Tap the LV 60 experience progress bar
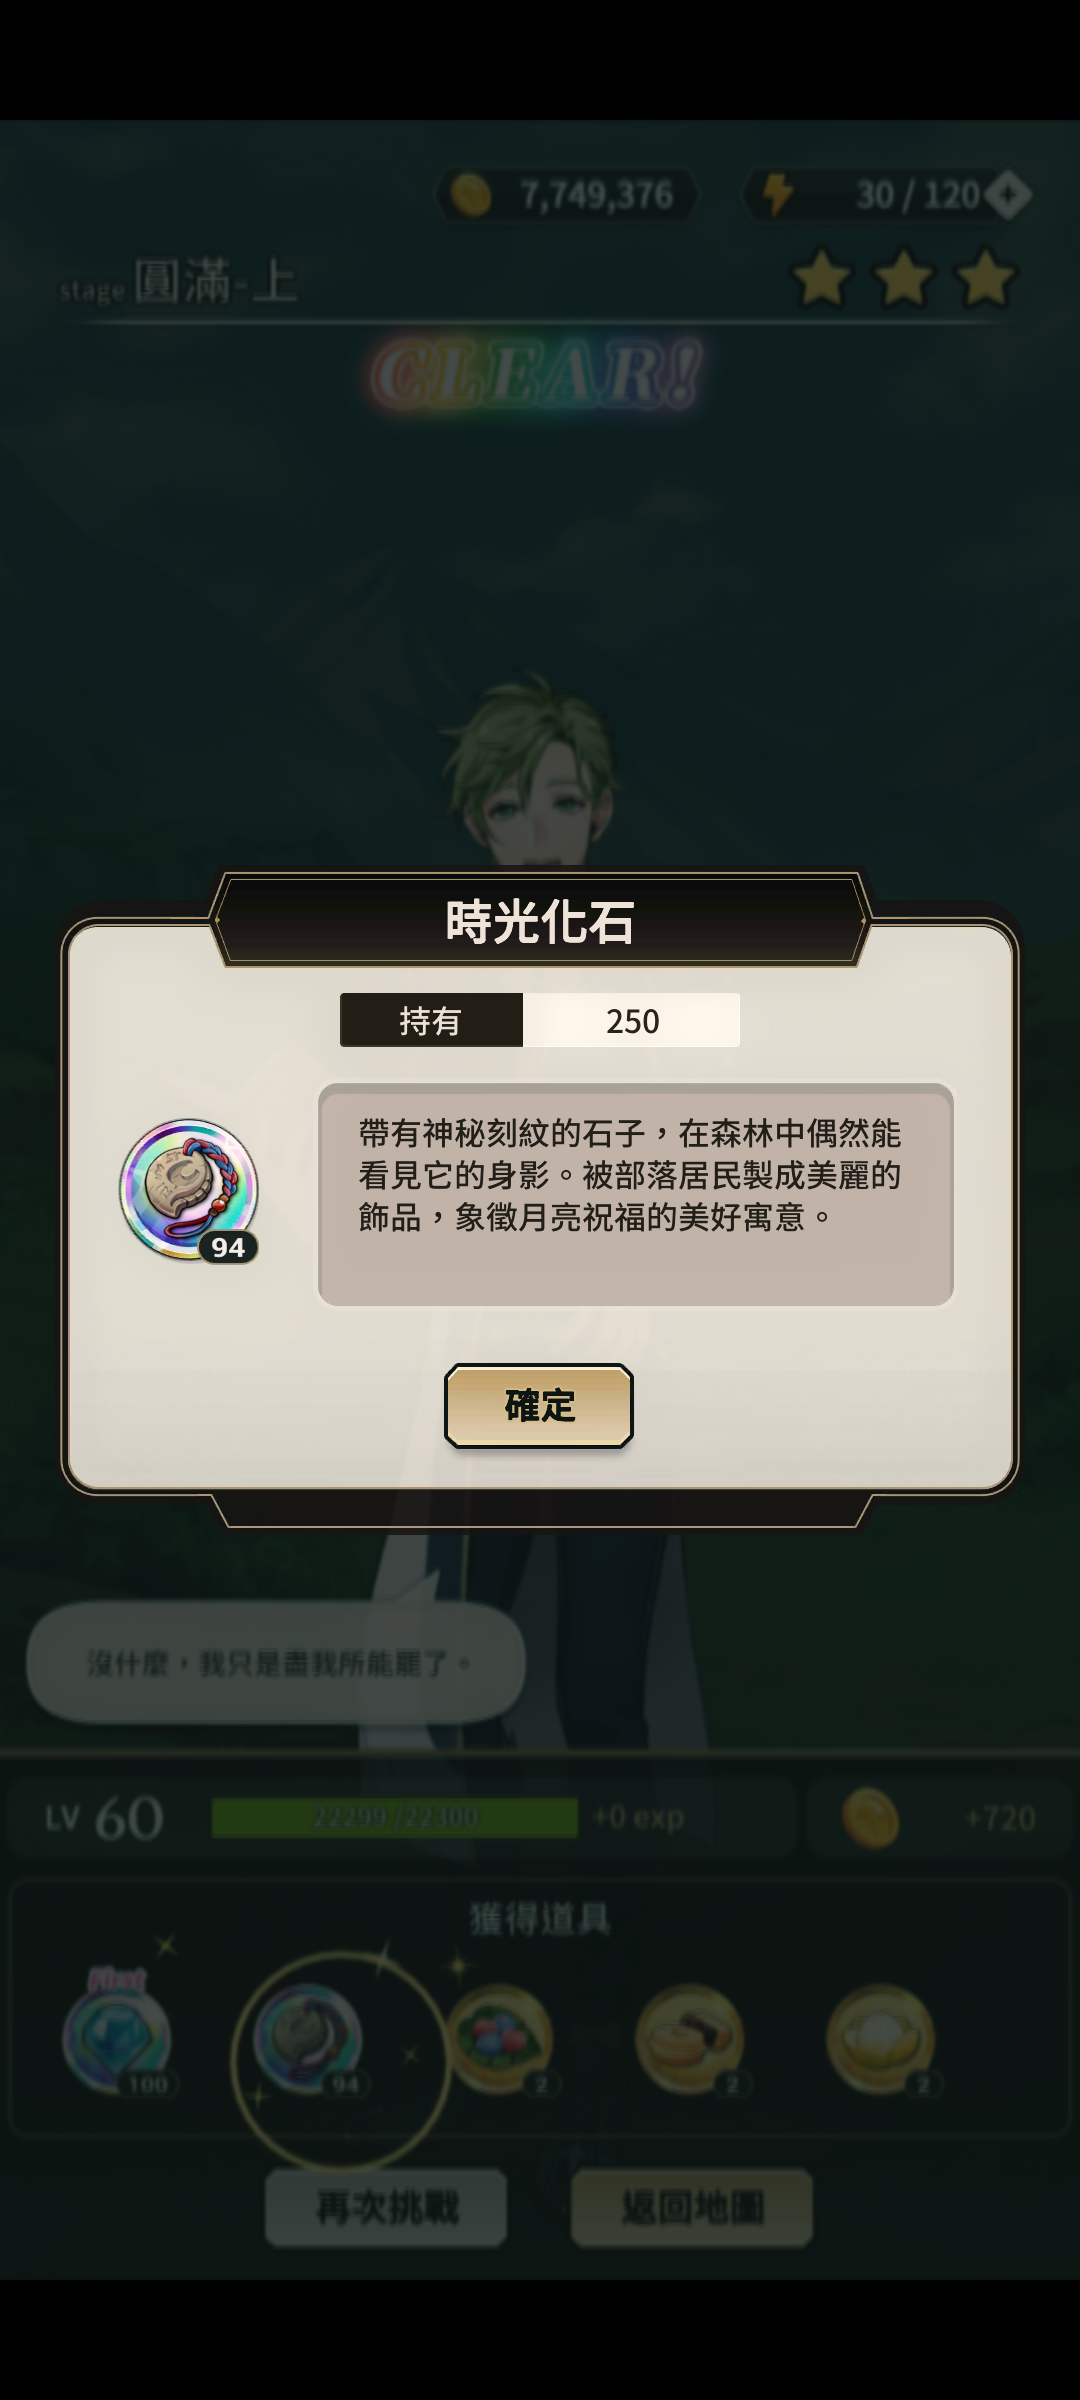 coord(395,1817)
